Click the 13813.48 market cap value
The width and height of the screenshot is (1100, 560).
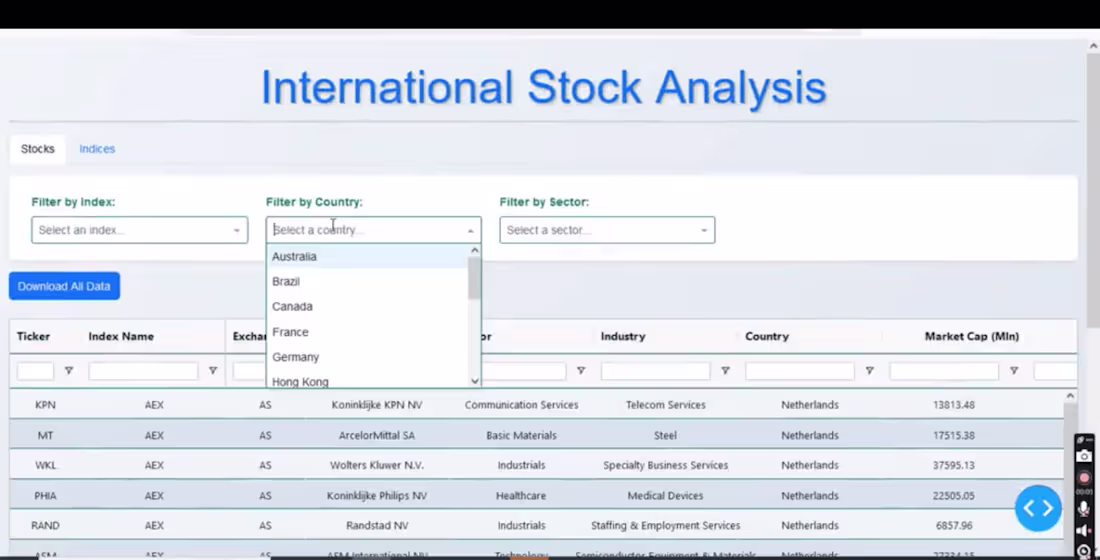coord(954,405)
